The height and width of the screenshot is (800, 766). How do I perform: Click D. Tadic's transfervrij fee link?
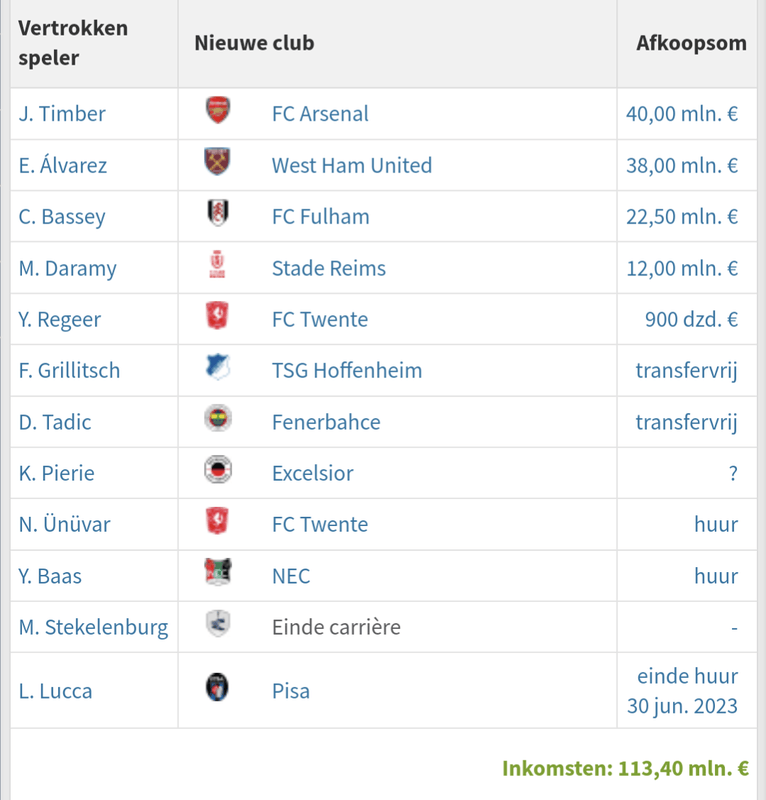tap(686, 422)
